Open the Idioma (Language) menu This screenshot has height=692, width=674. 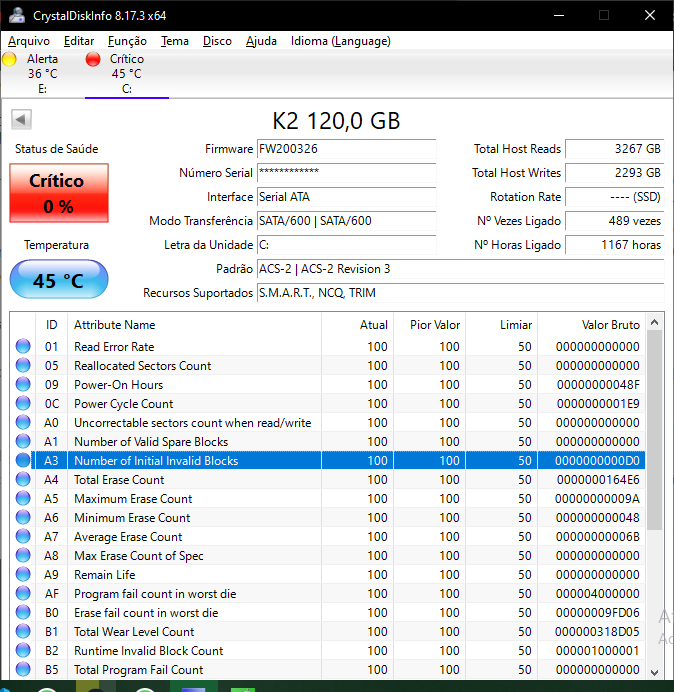tap(340, 41)
